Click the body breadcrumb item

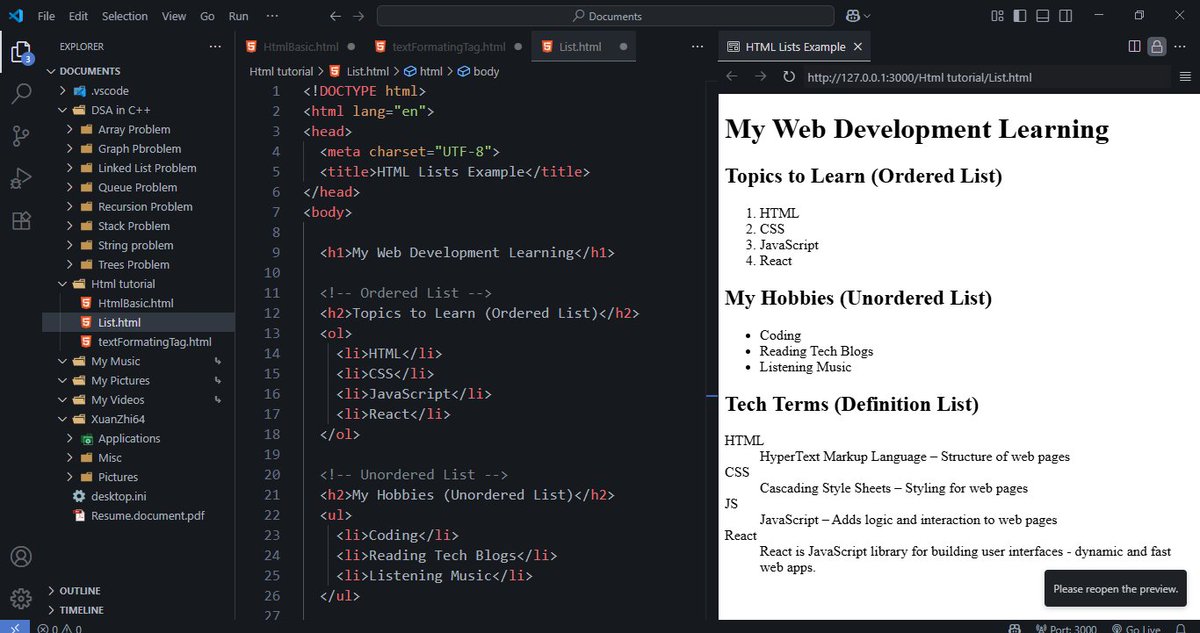click(478, 71)
